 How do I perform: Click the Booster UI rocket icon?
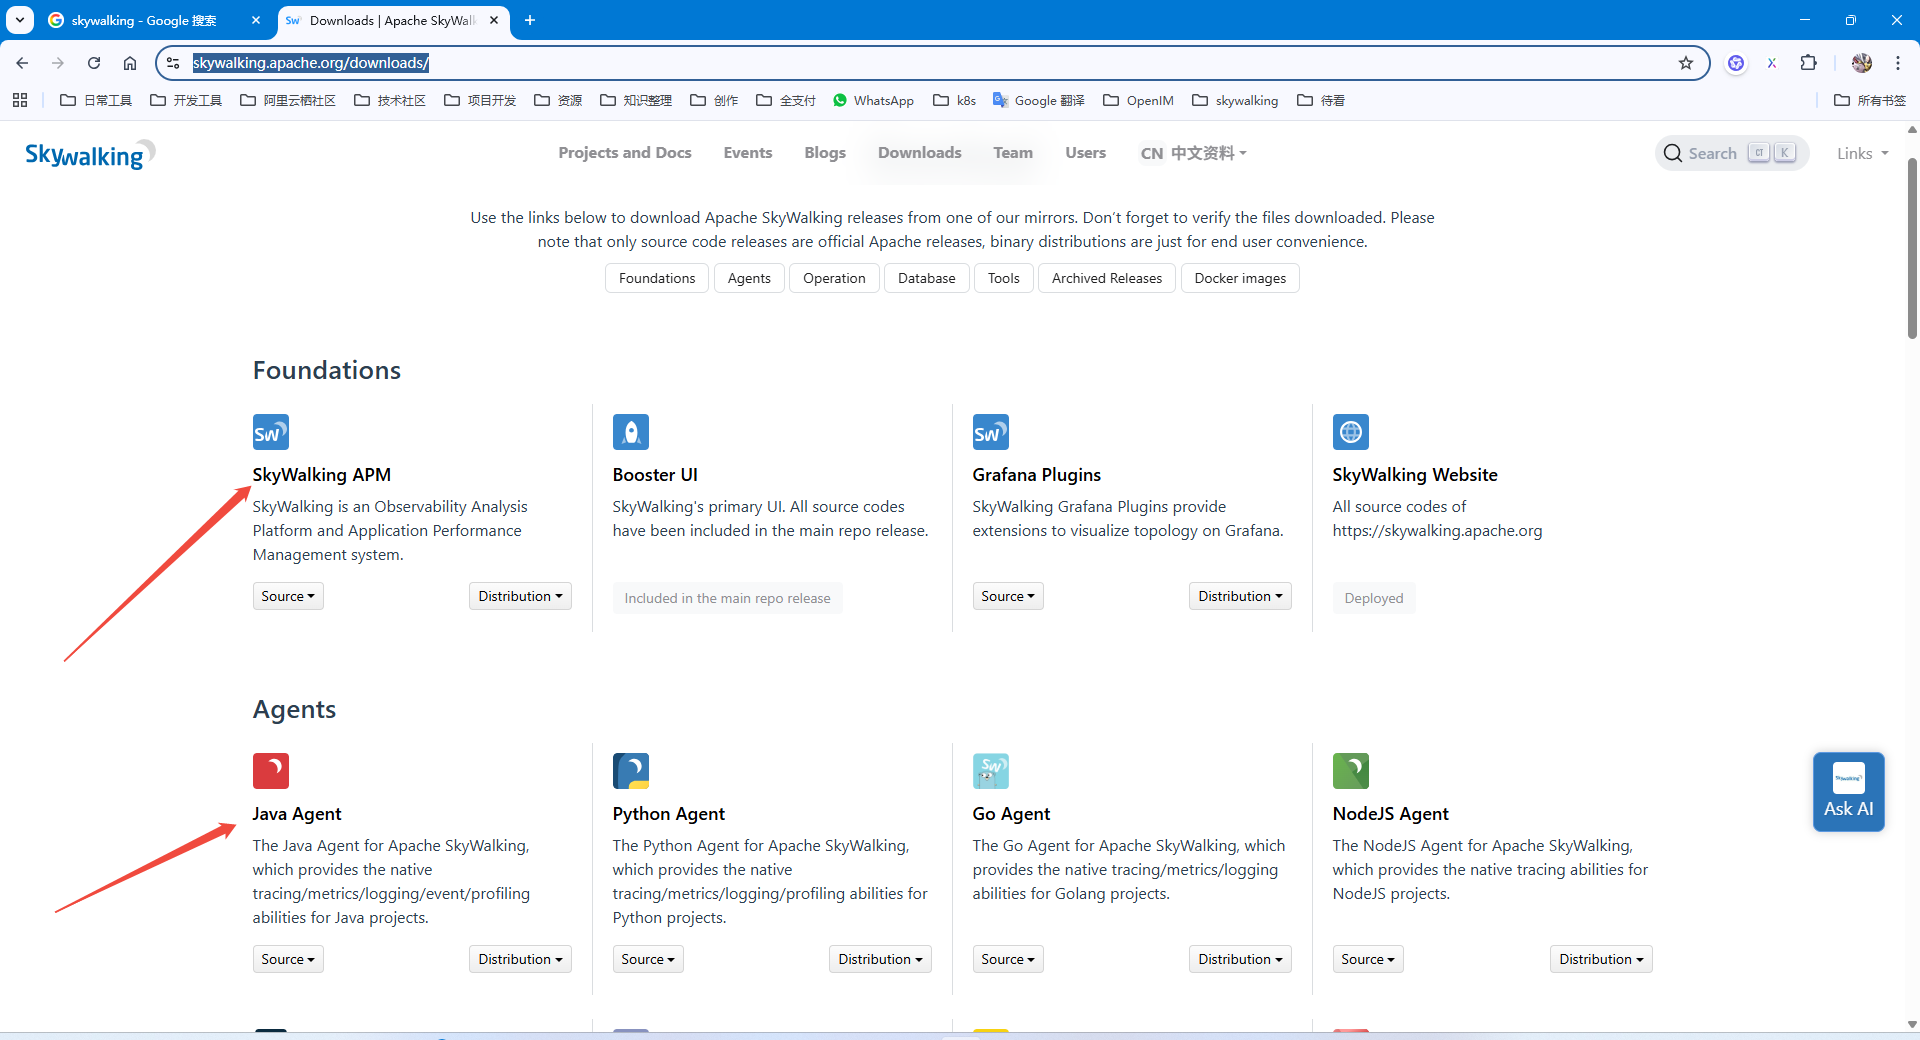tap(631, 432)
